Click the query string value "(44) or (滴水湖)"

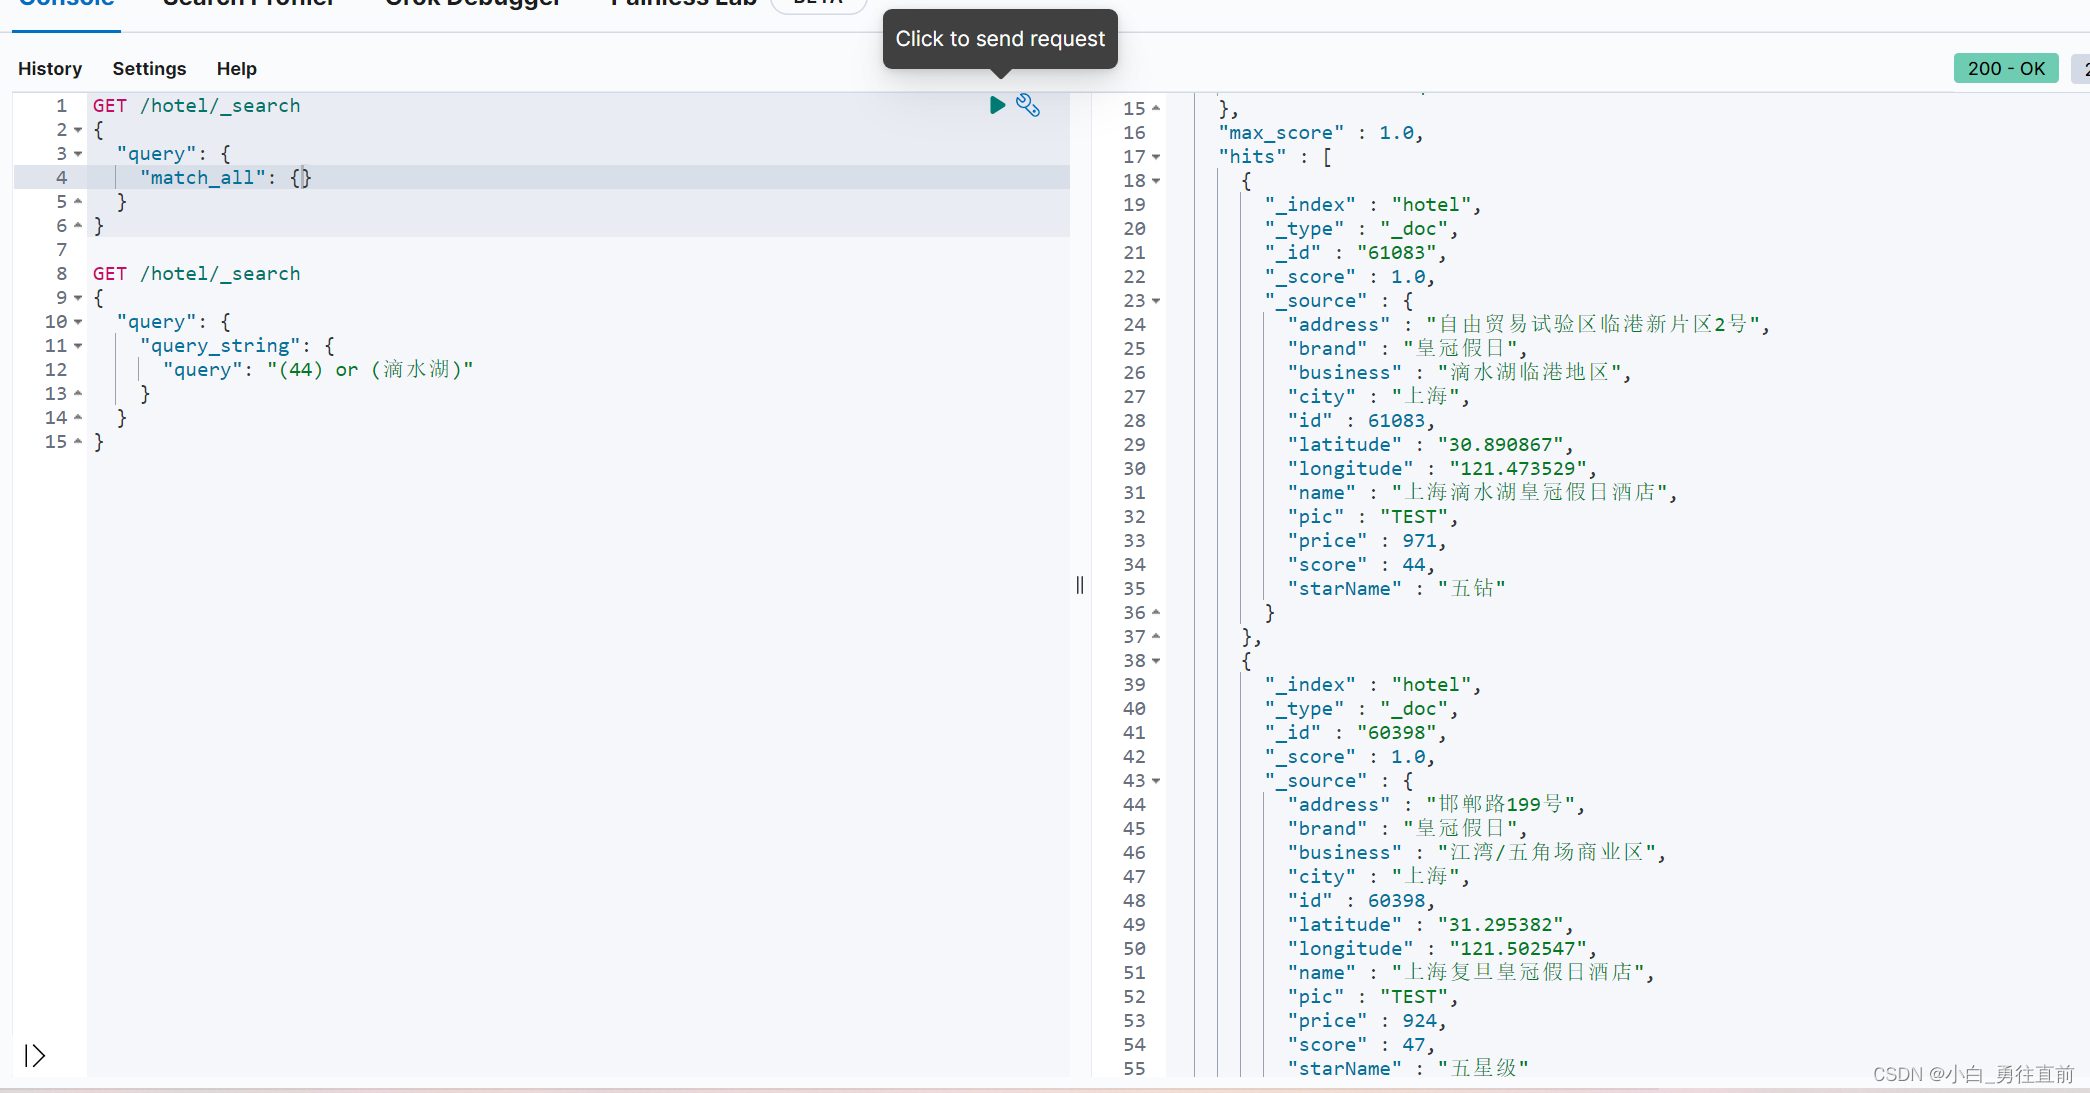coord(370,370)
